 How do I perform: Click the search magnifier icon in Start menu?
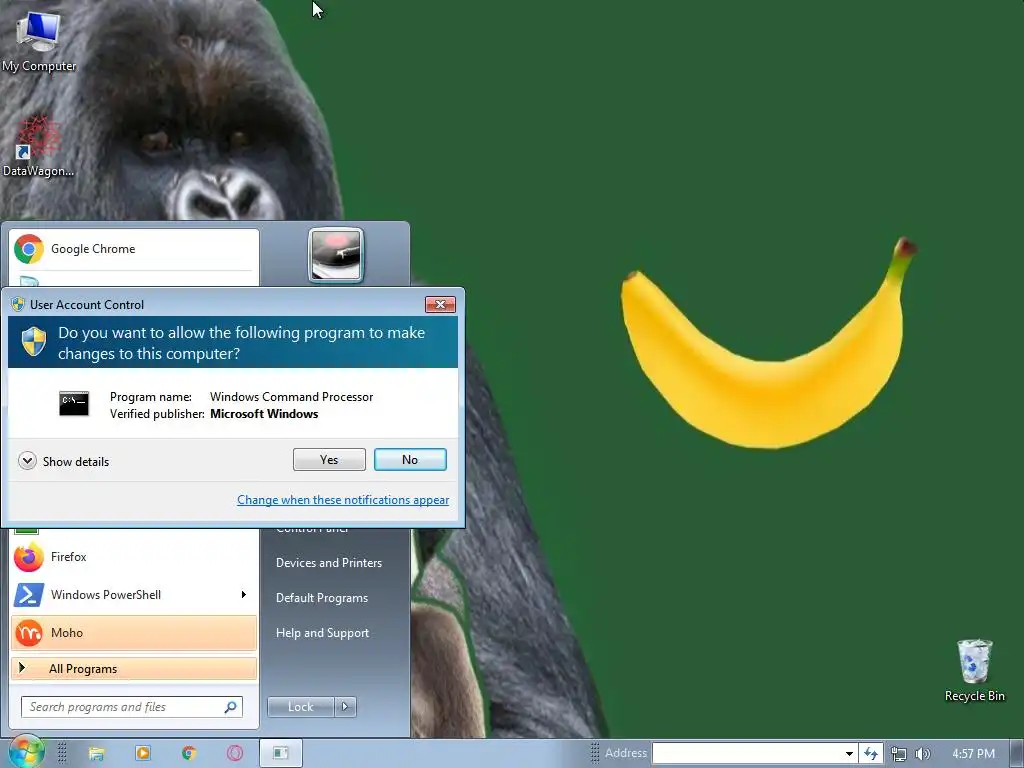(x=231, y=707)
